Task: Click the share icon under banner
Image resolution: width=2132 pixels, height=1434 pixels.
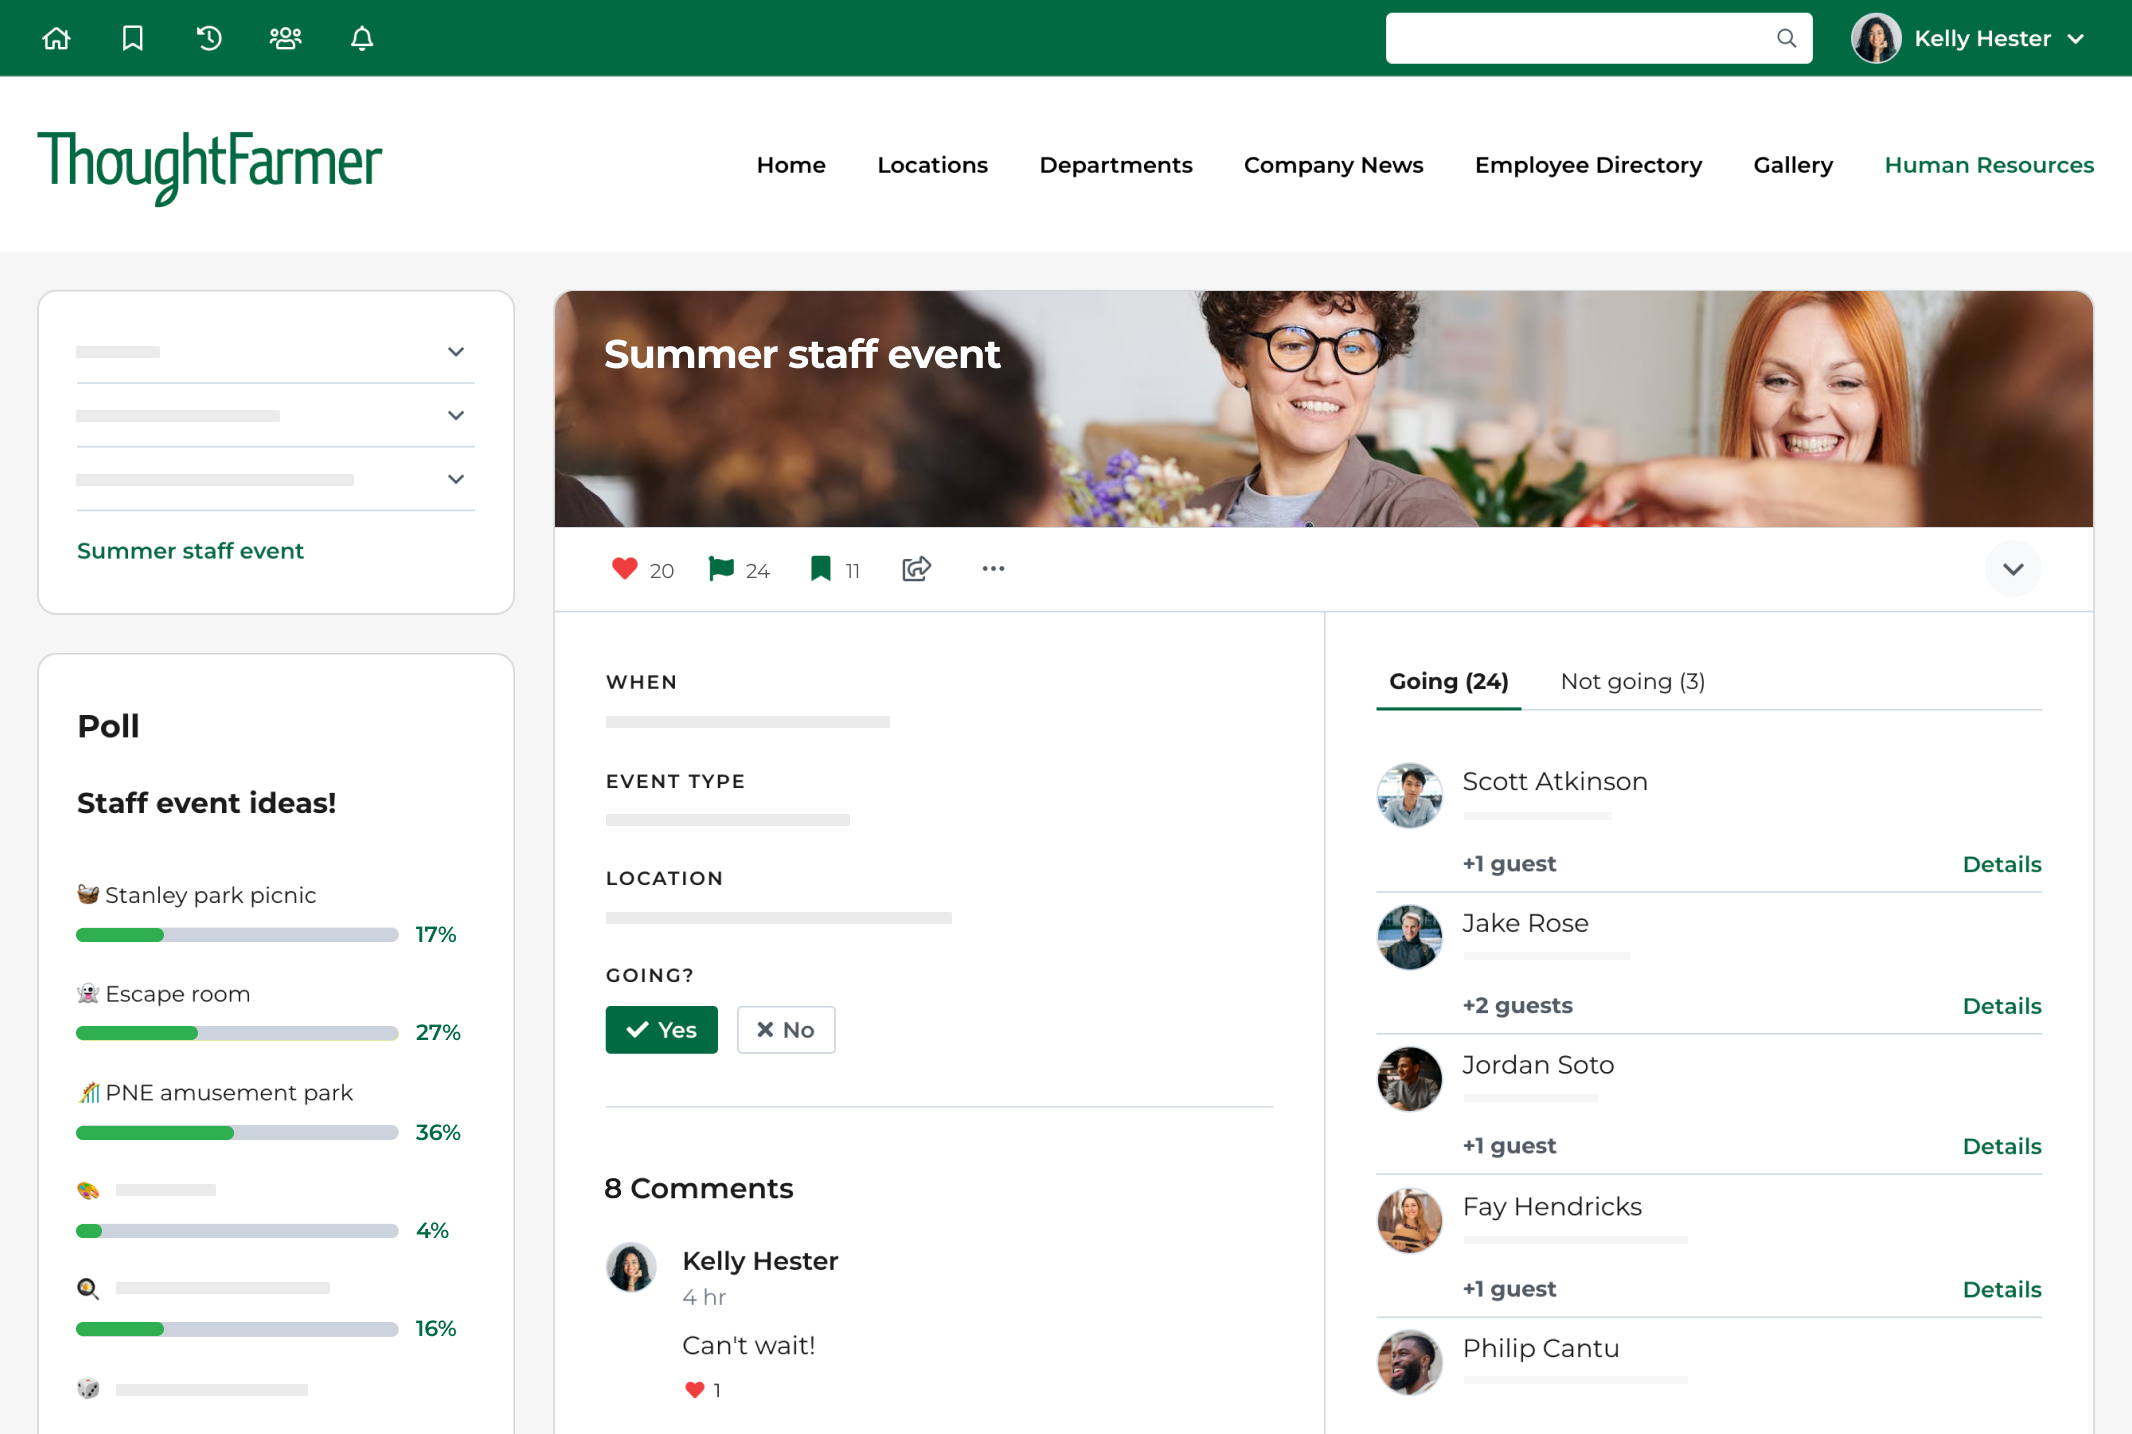Action: tap(916, 569)
